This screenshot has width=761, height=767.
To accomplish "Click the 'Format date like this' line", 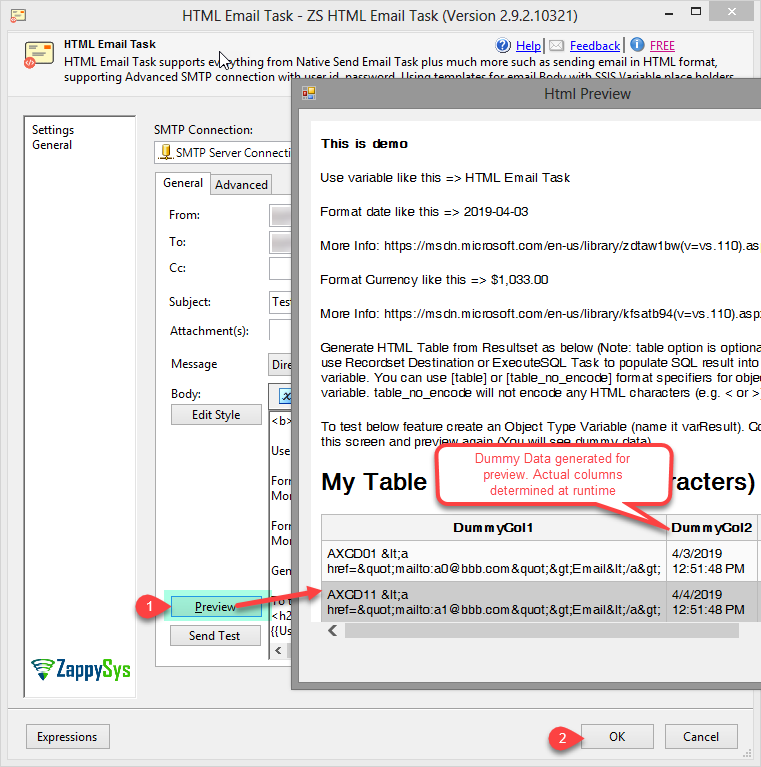I will point(424,212).
